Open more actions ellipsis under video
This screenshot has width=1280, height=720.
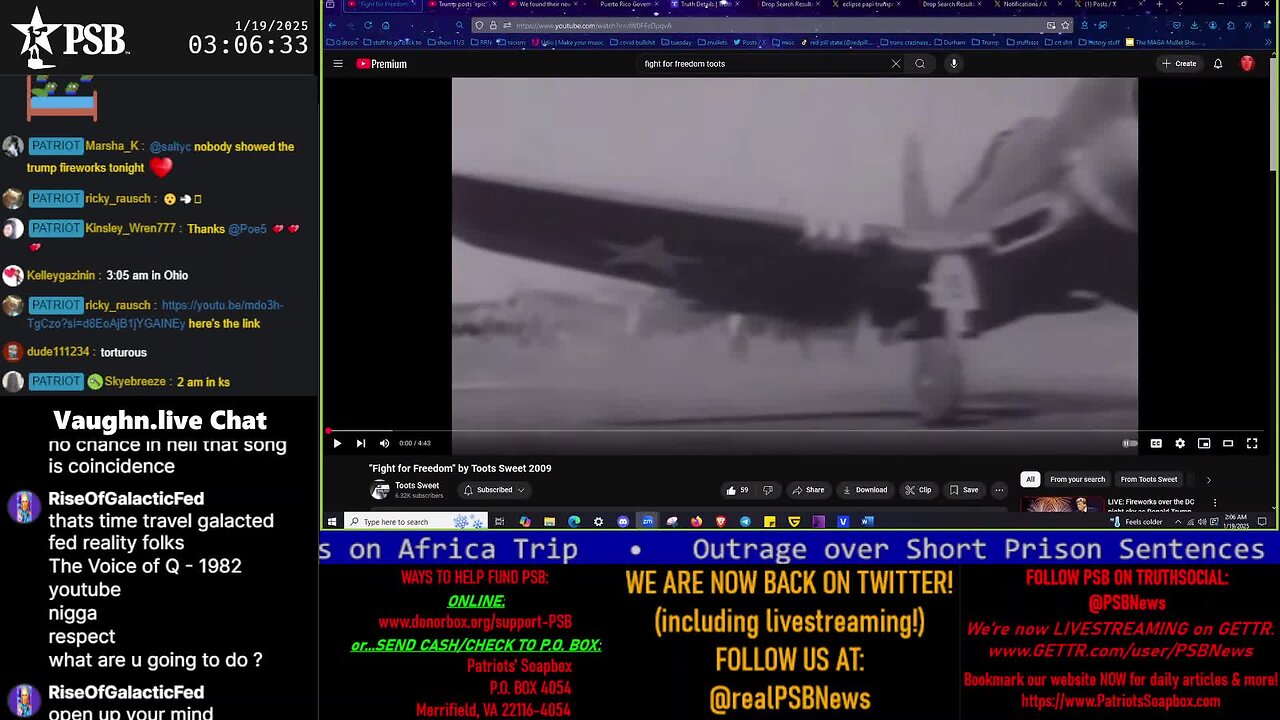coord(999,490)
